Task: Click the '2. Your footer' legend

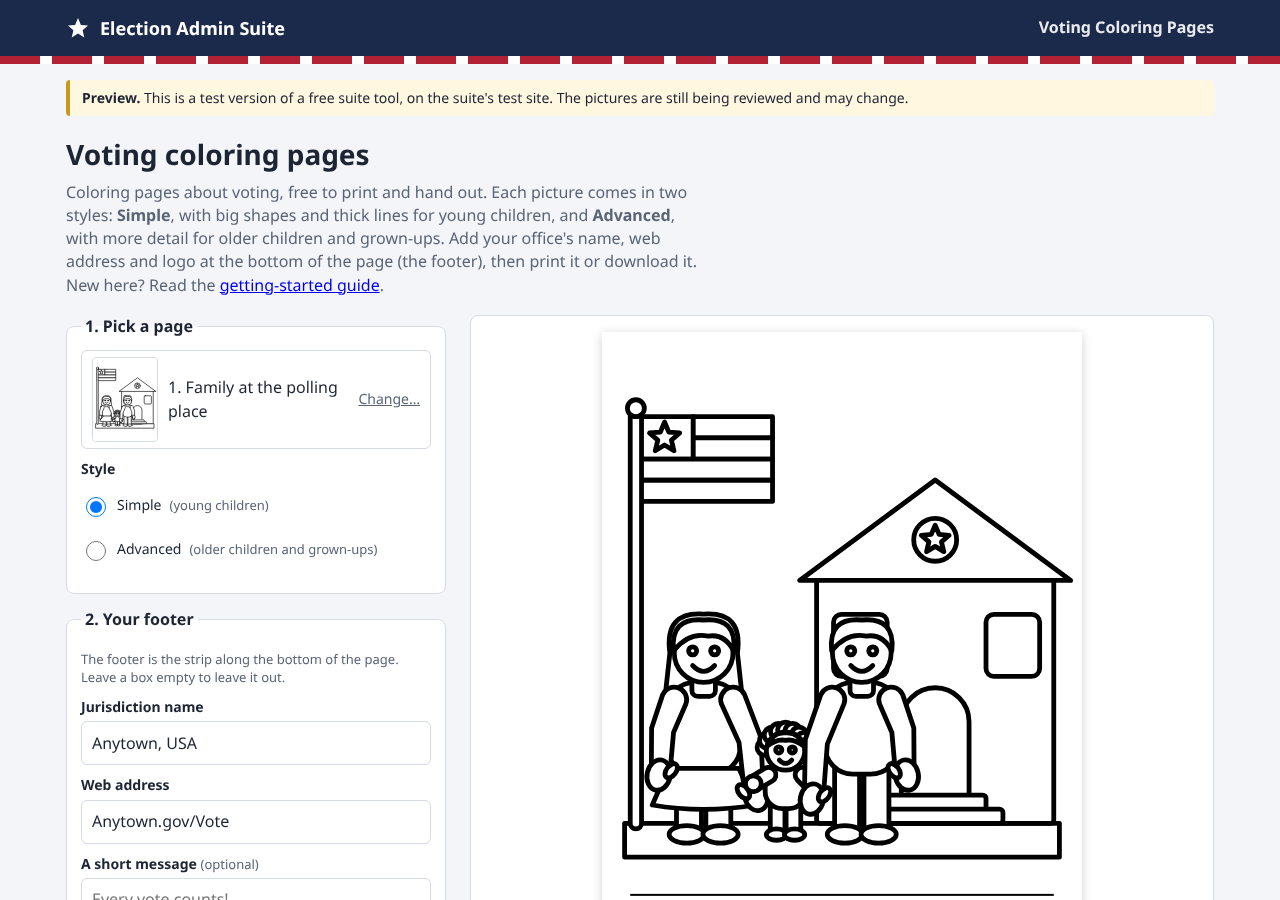Action: pyautogui.click(x=139, y=619)
